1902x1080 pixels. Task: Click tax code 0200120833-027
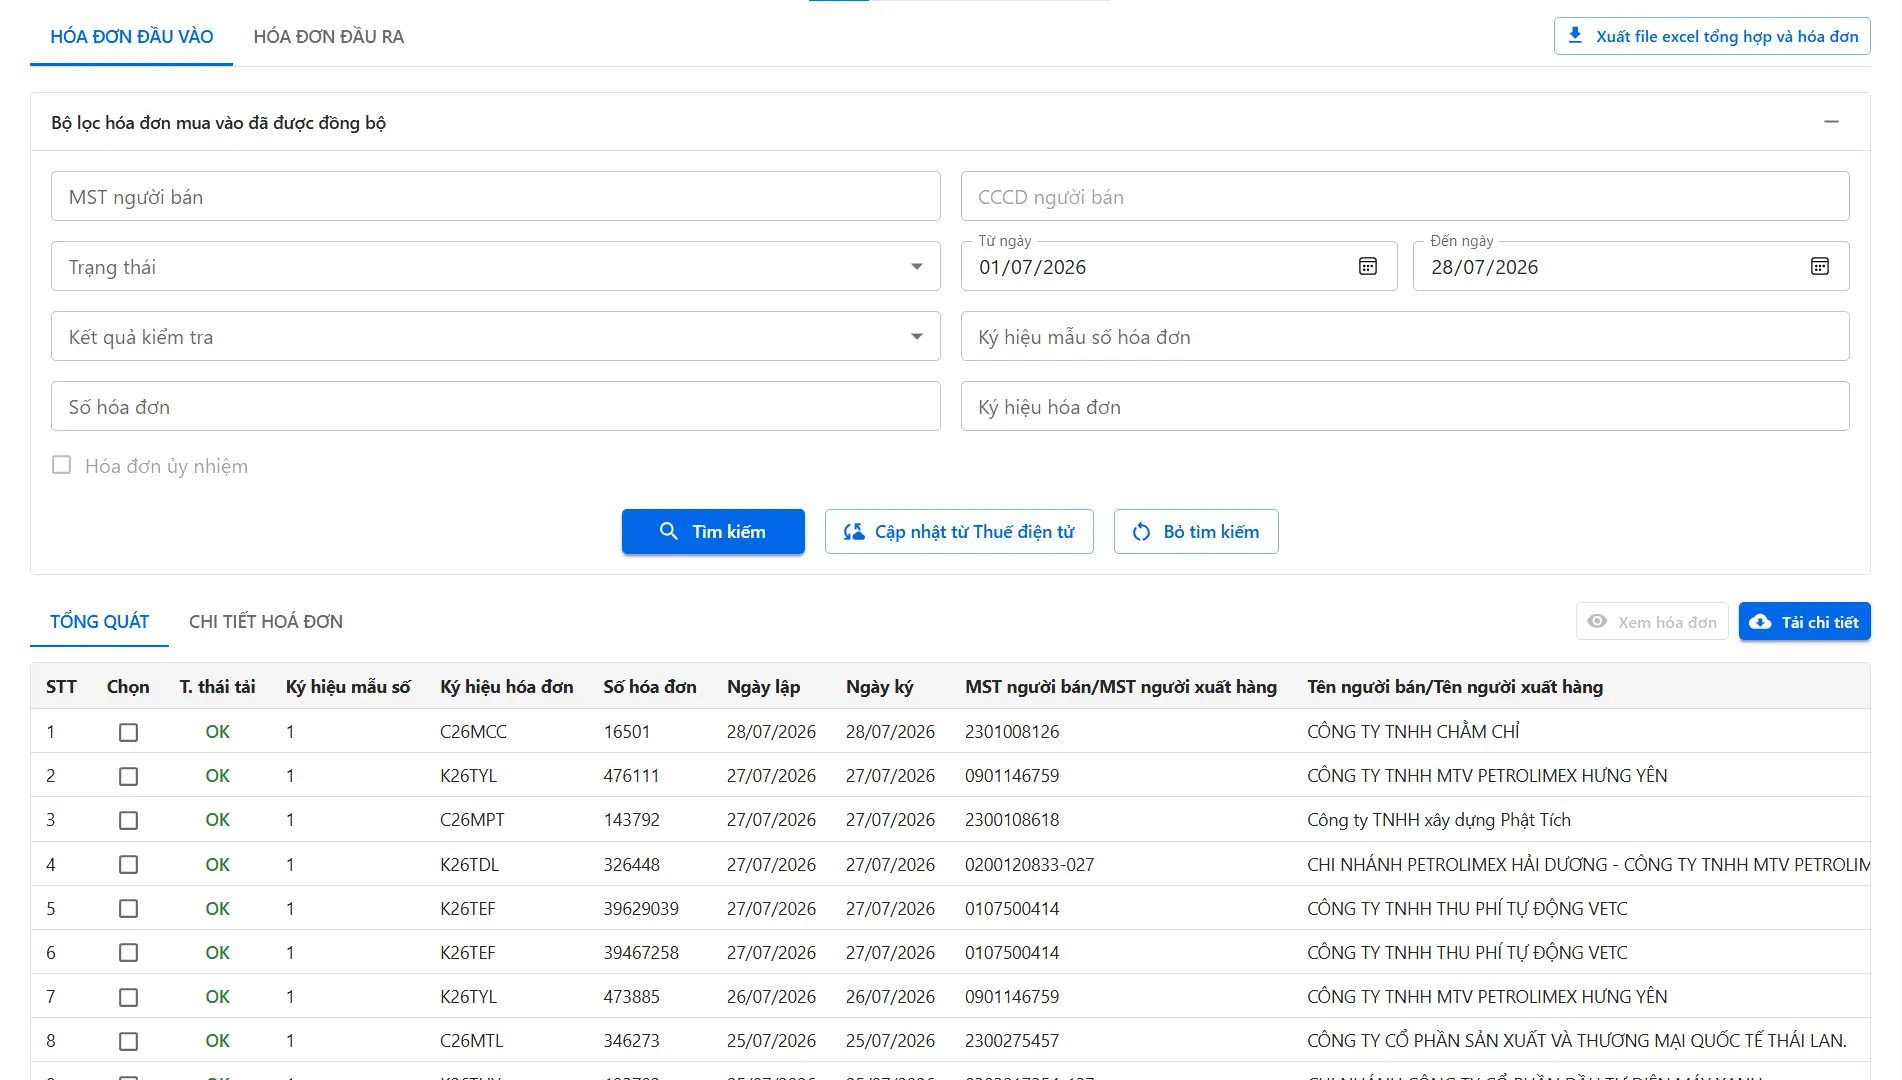[x=1030, y=864]
